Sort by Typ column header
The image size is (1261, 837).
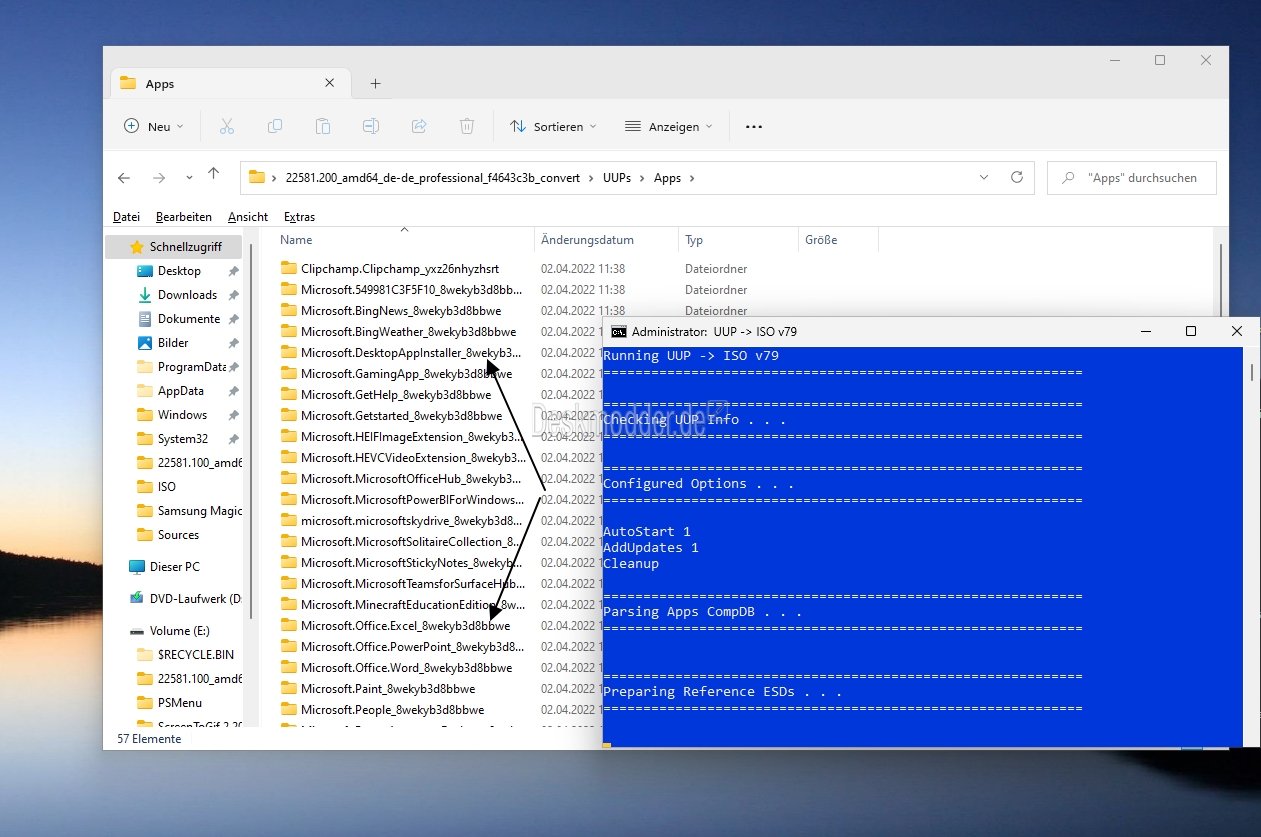[694, 240]
